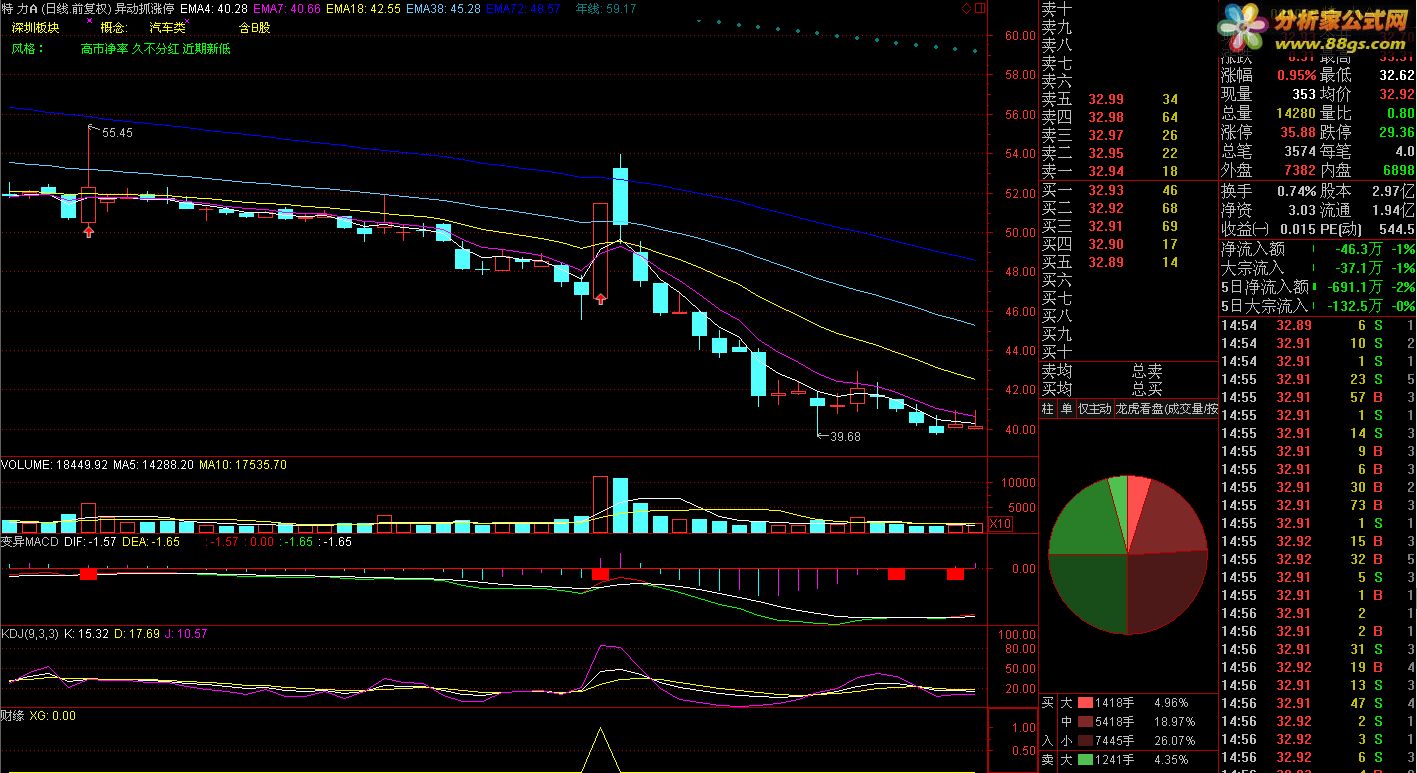Screen dimensions: 1417x773
Task: Click the KDJ(9,3,3) indicator title
Action: 29,633
